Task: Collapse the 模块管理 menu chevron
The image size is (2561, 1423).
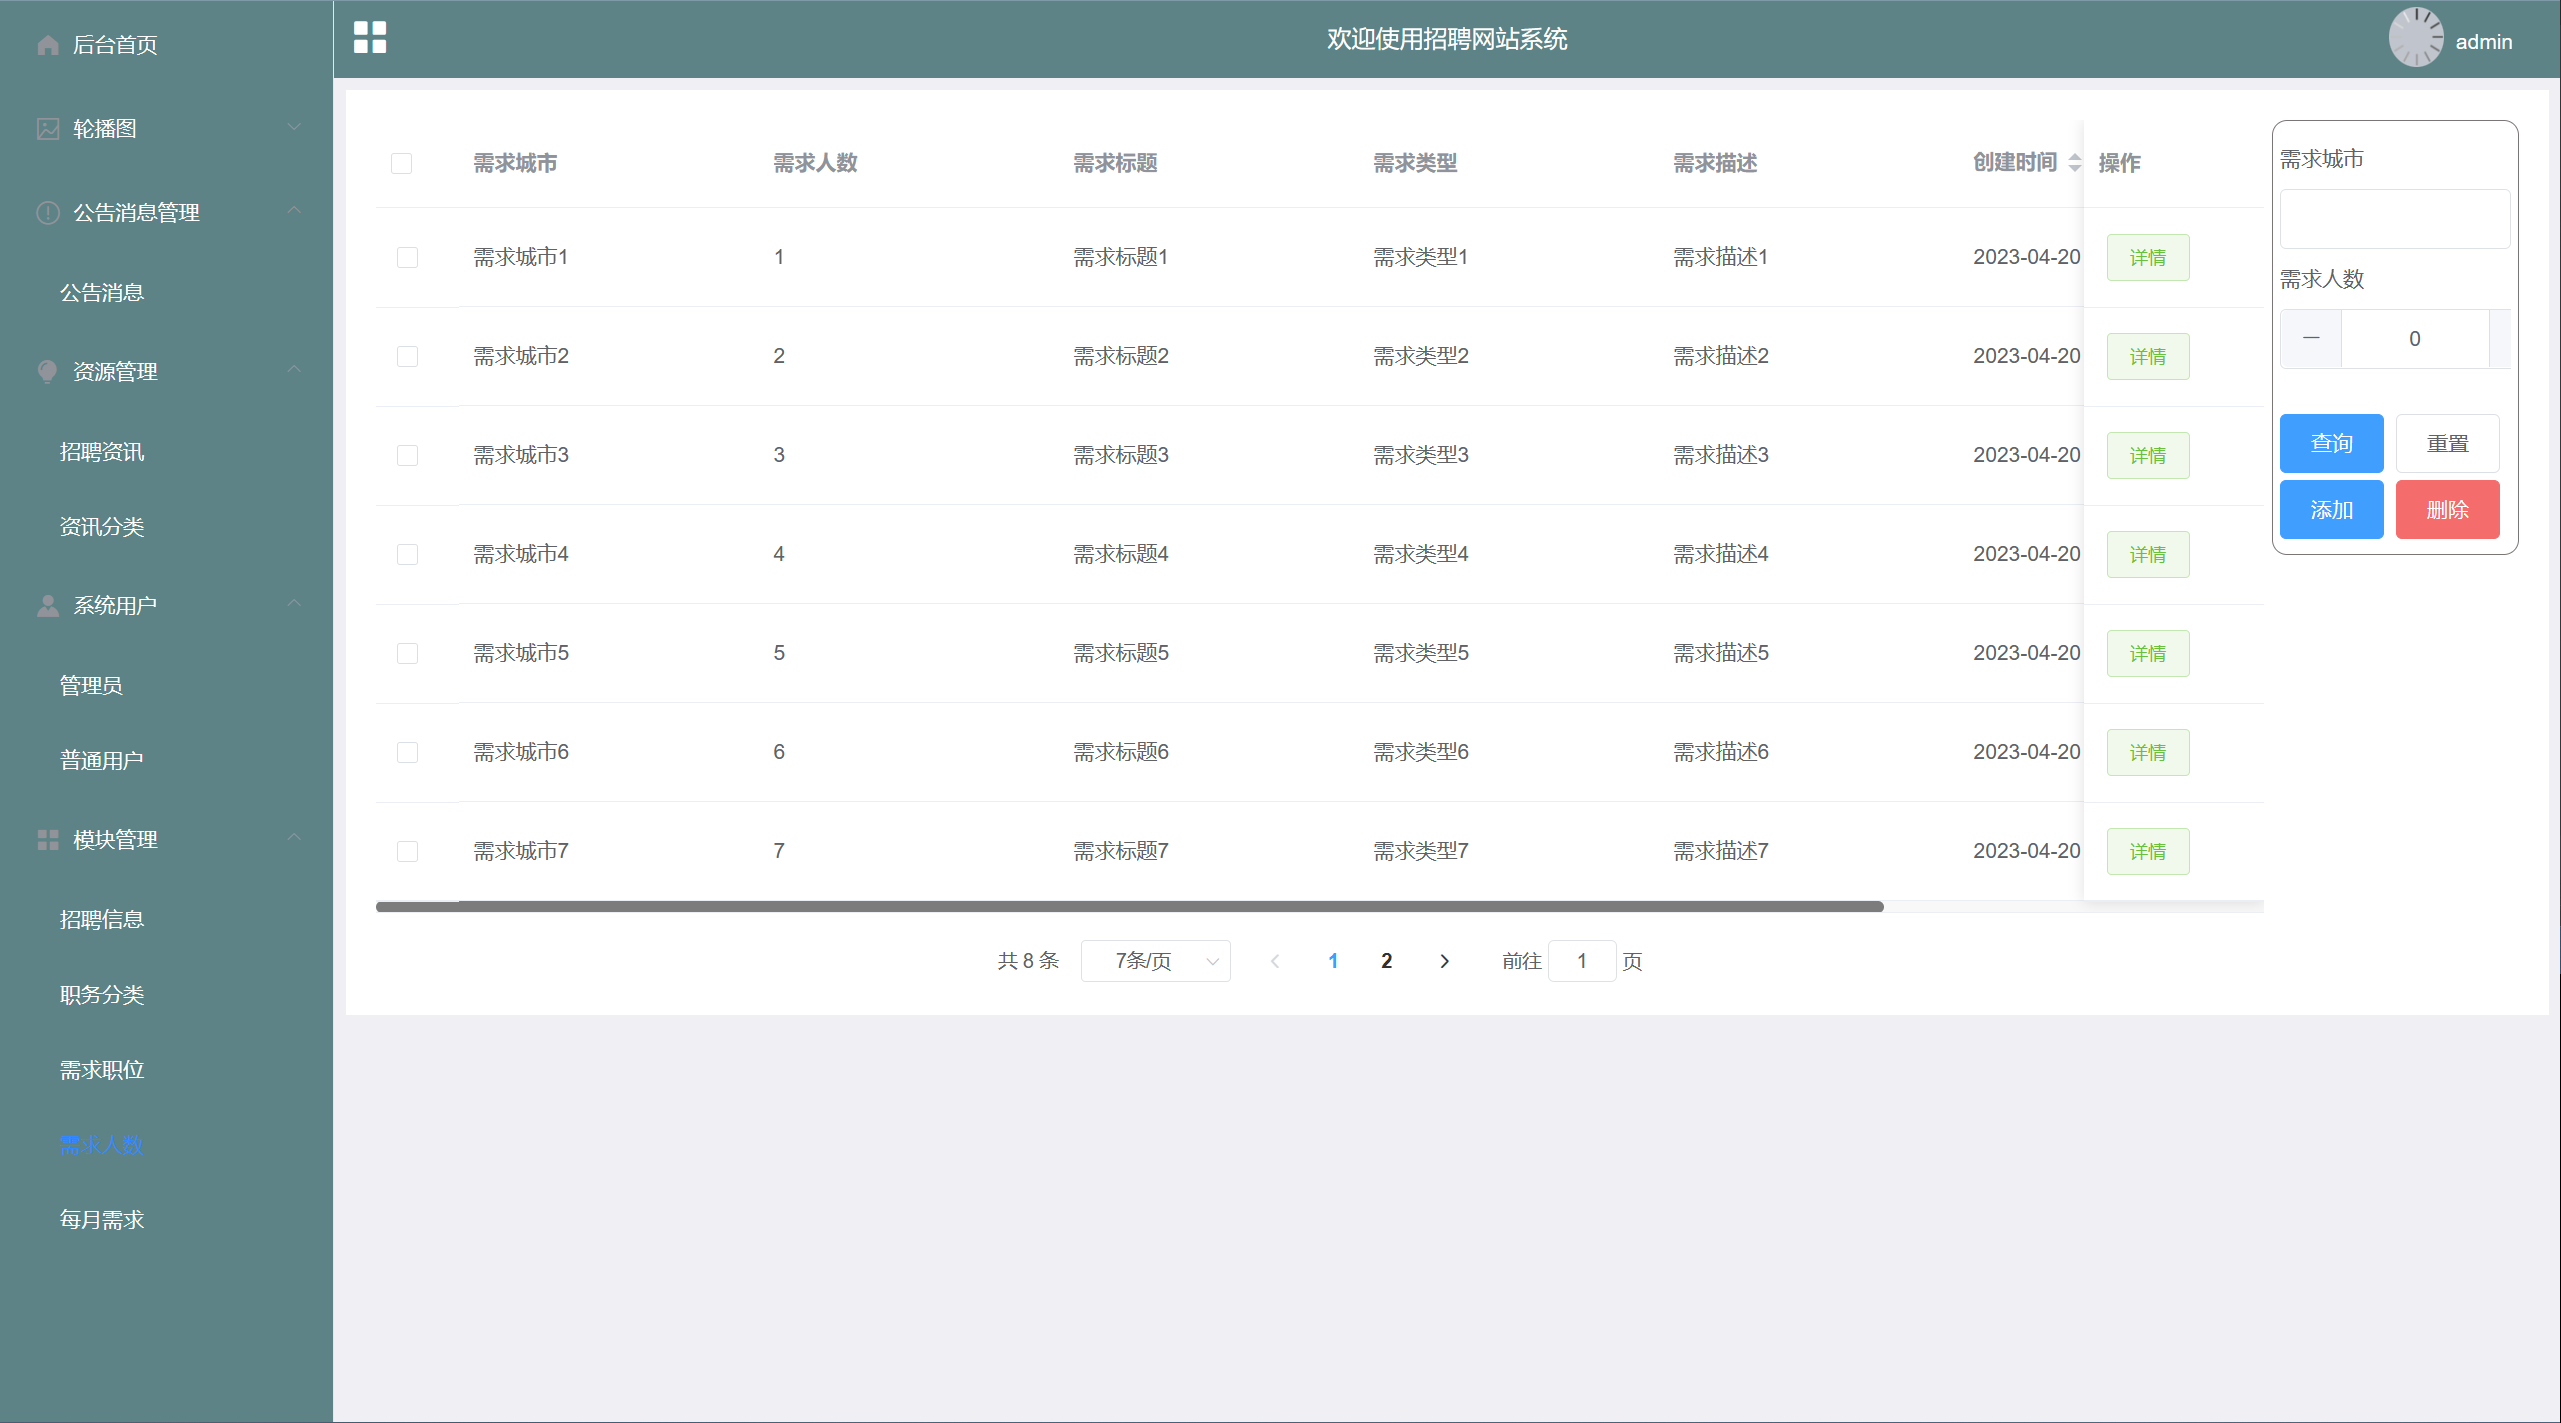Action: click(294, 838)
